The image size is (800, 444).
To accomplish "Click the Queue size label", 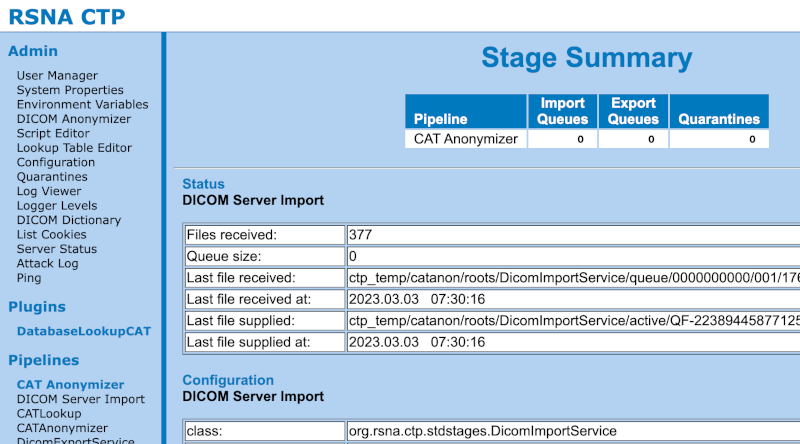I will tap(265, 256).
